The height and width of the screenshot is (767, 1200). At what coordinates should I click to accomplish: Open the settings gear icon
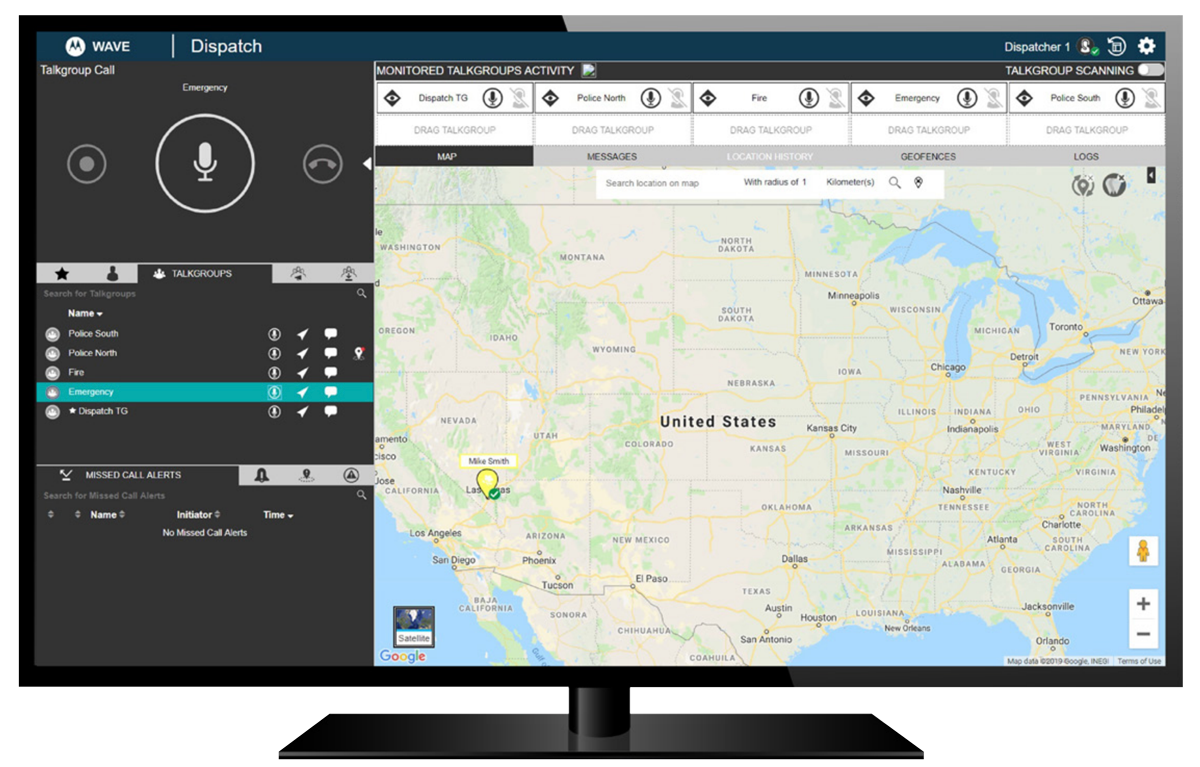[1146, 46]
